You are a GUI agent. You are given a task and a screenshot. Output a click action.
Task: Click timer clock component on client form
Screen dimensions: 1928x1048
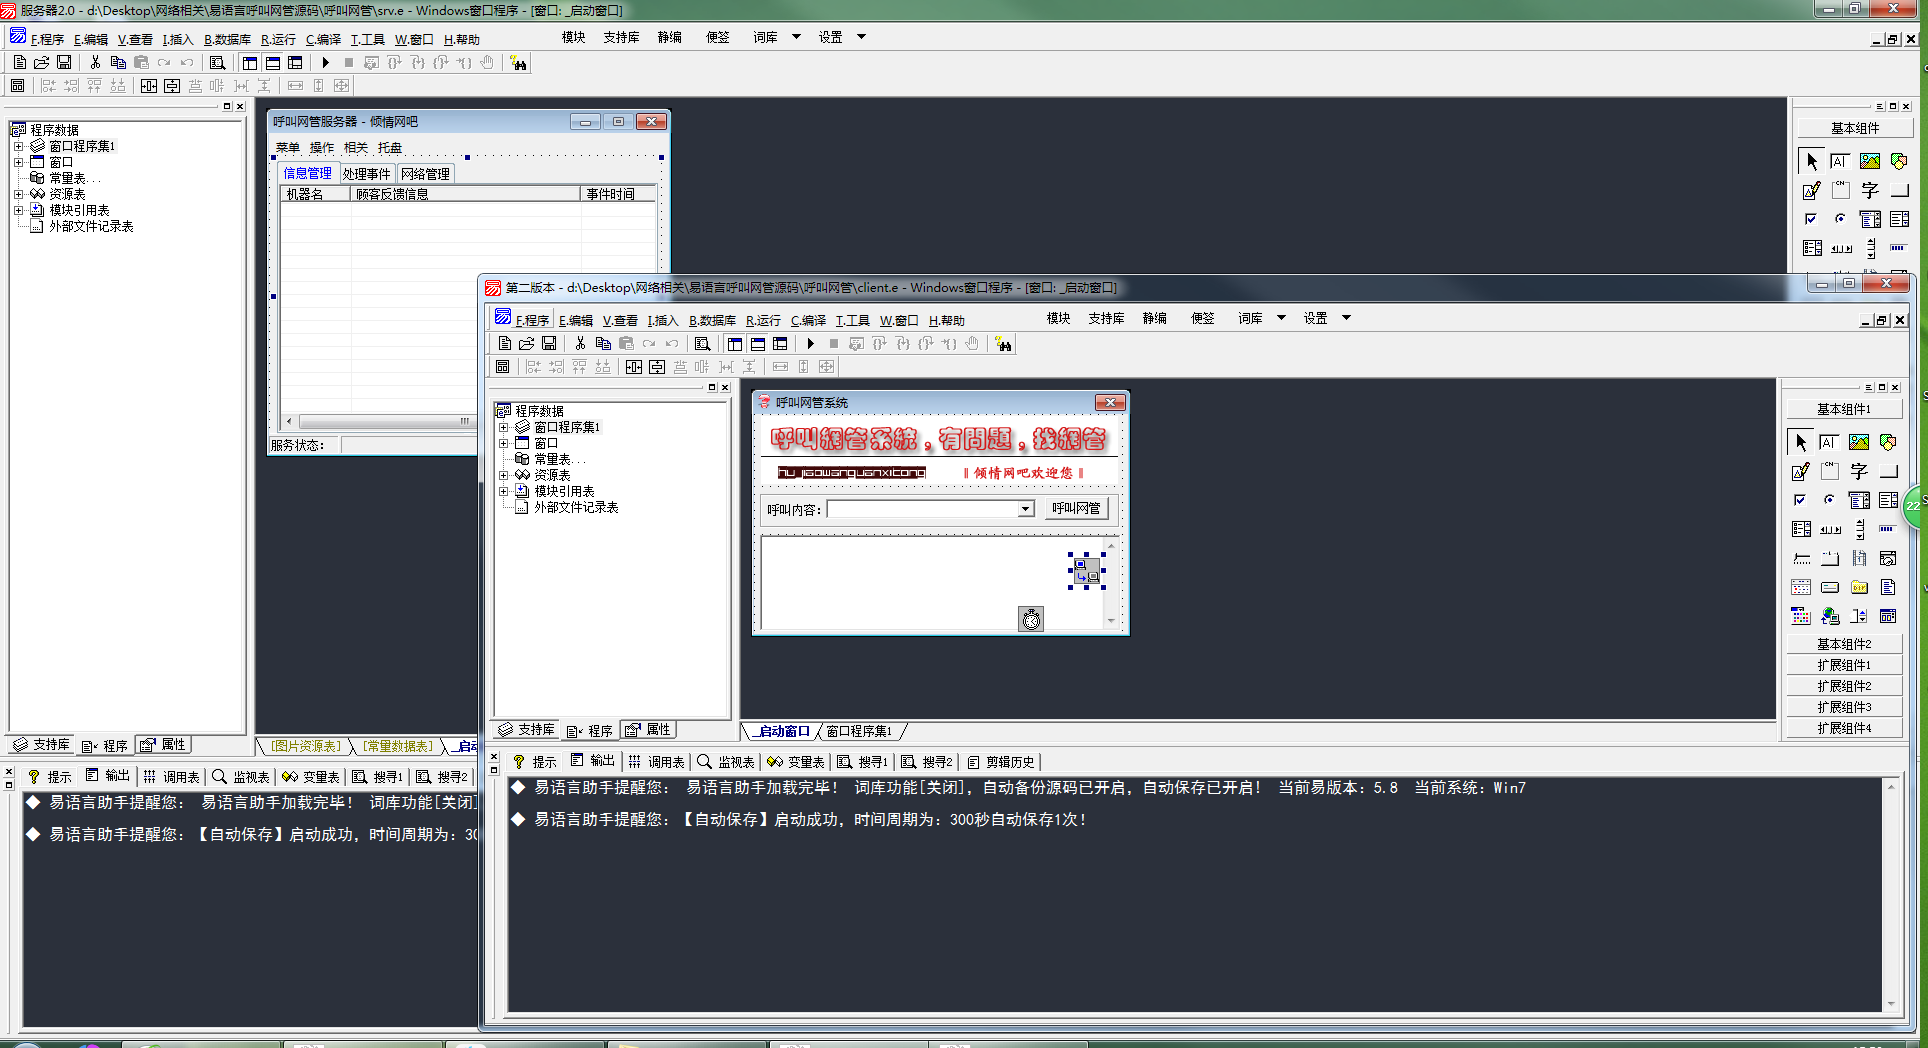tap(1031, 619)
